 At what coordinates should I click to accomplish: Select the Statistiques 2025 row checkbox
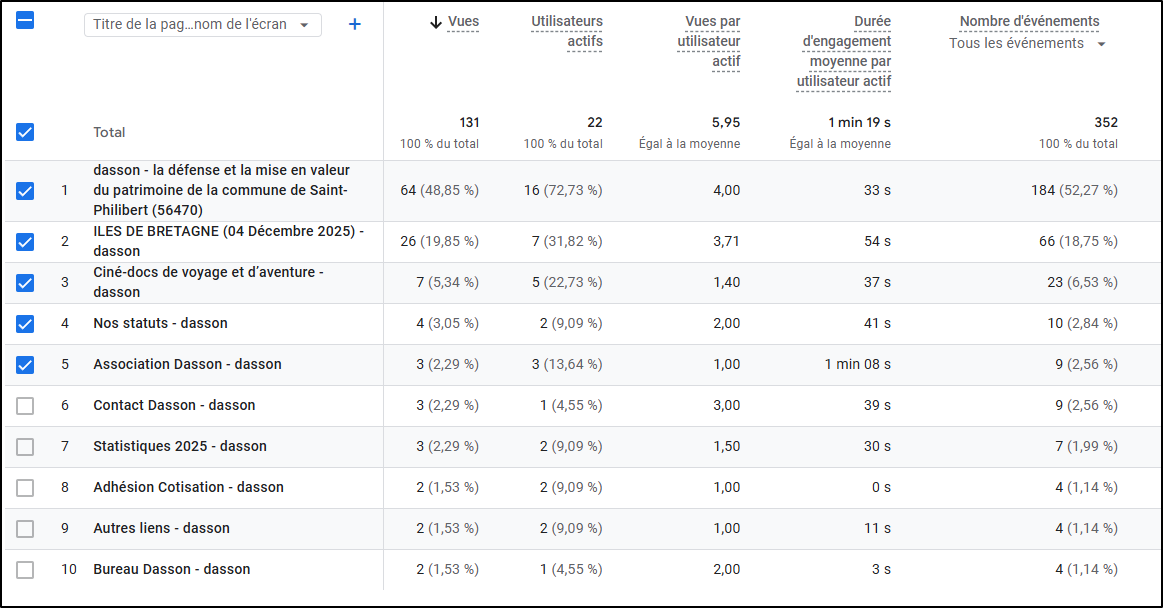(x=25, y=446)
